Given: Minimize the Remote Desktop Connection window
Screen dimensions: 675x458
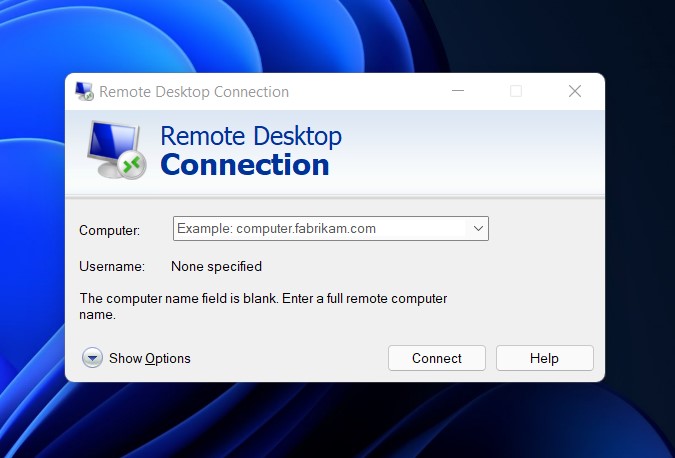Looking at the screenshot, I should pos(458,91).
